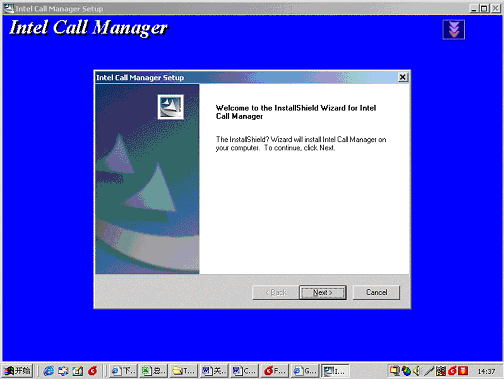The height and width of the screenshot is (379, 504).
Task: Switch to the 'G...' browser taskbar button
Action: pos(305,371)
